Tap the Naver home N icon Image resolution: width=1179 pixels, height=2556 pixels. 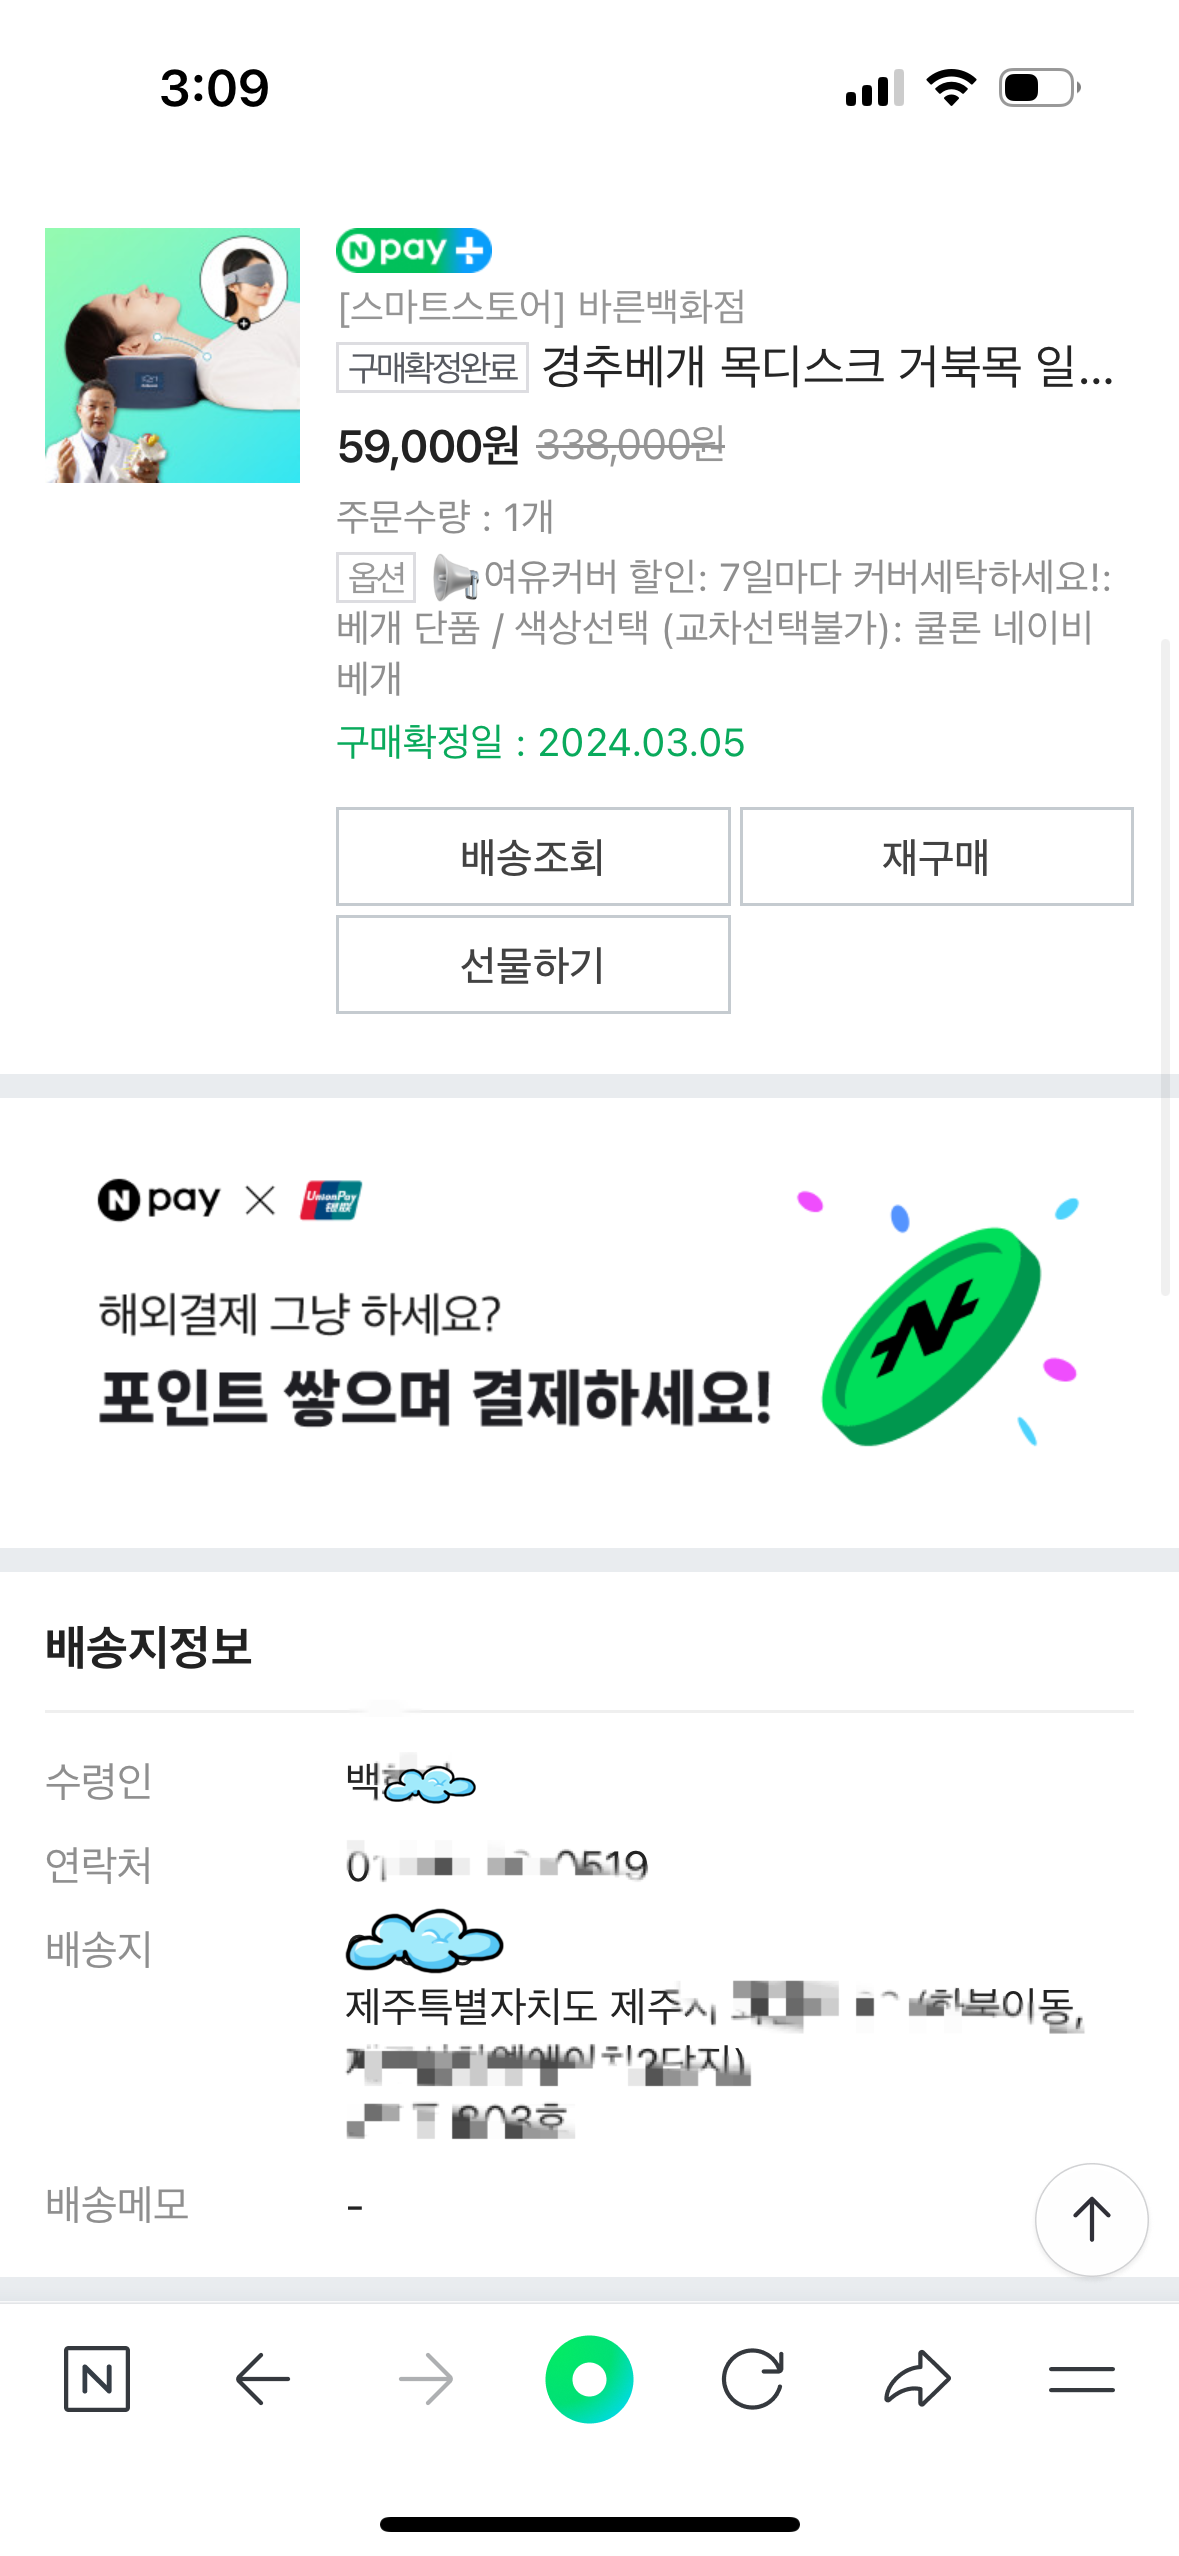[x=97, y=2379]
